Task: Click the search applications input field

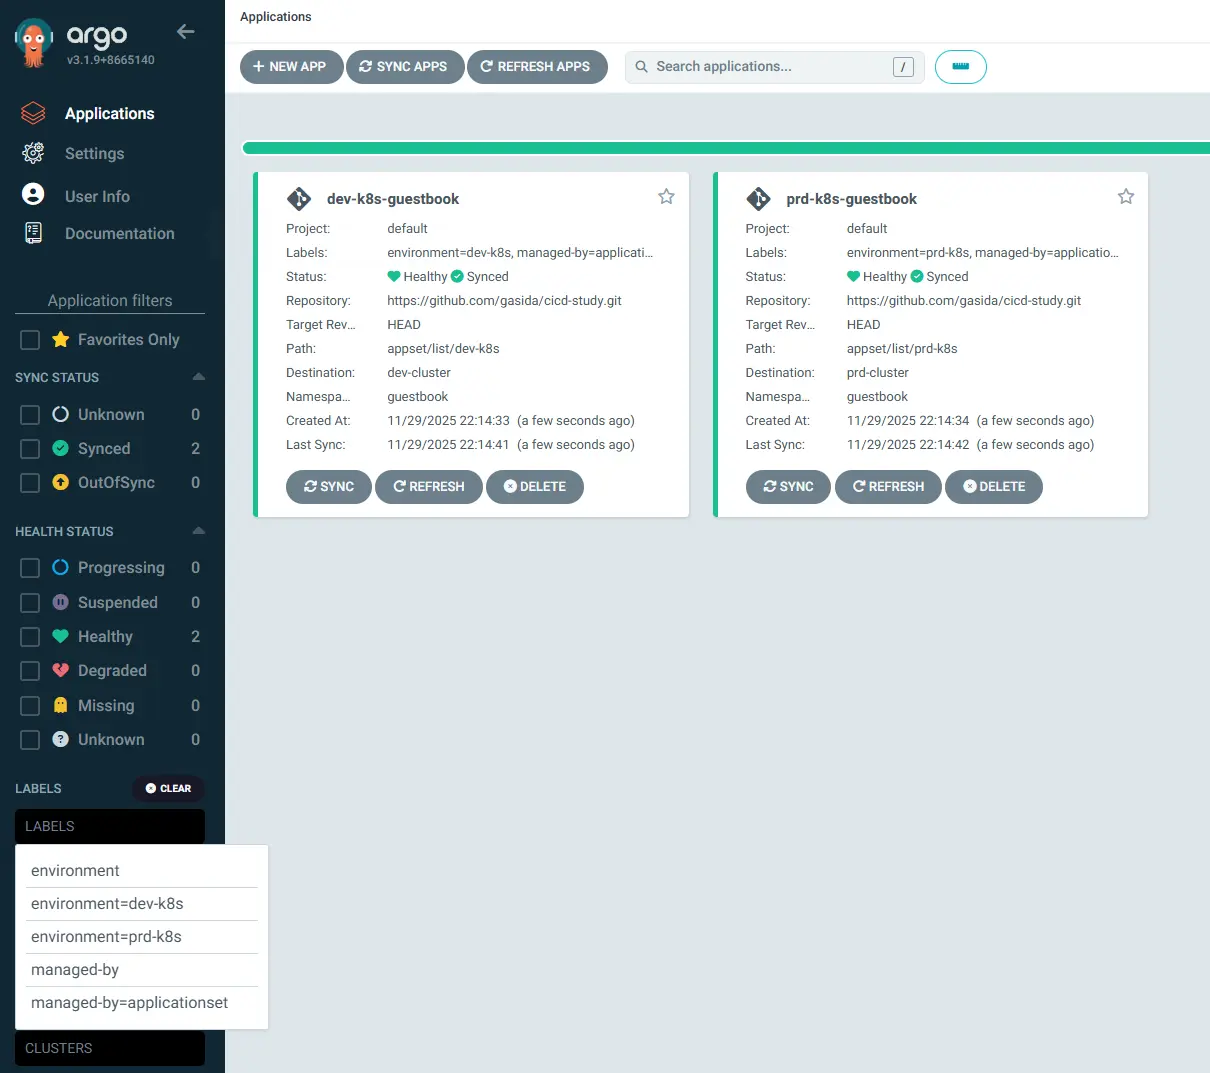Action: tap(775, 67)
